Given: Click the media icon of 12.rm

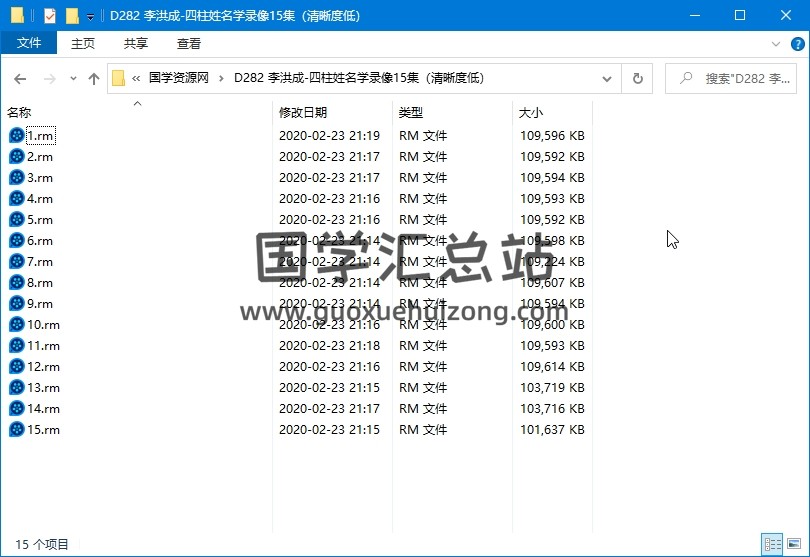Looking at the screenshot, I should 17,366.
